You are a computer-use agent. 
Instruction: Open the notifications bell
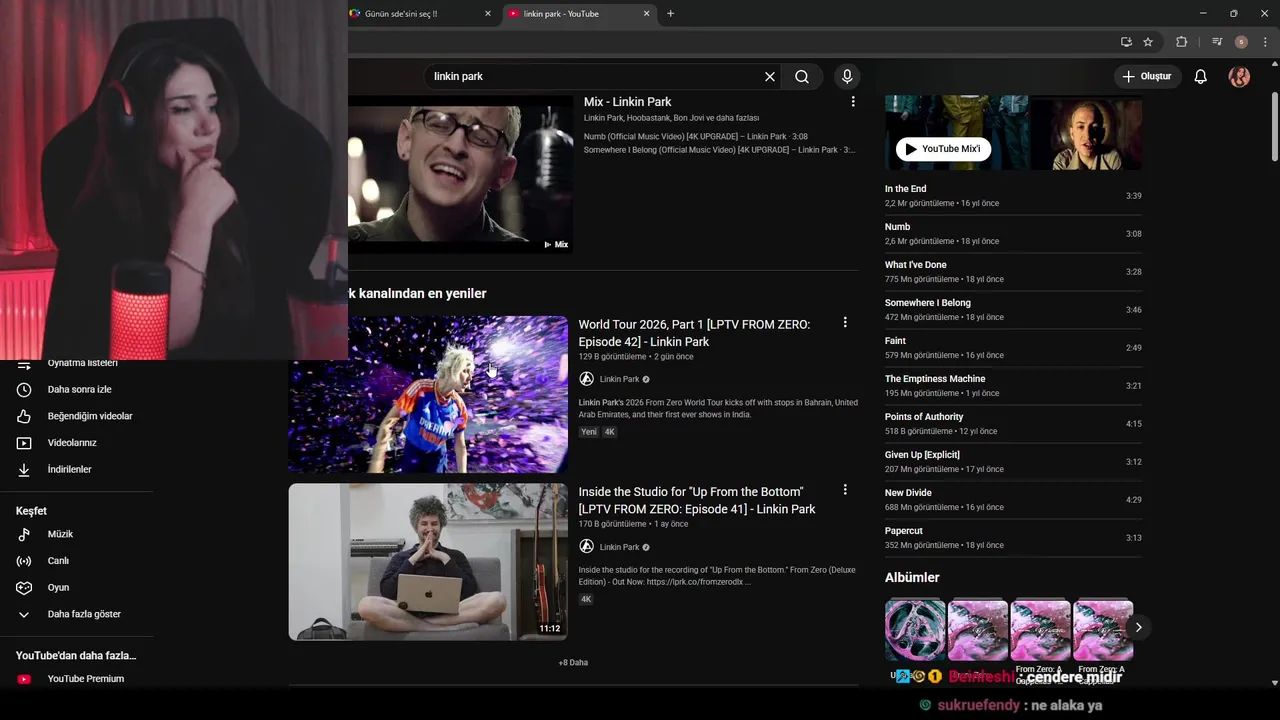tap(1201, 76)
